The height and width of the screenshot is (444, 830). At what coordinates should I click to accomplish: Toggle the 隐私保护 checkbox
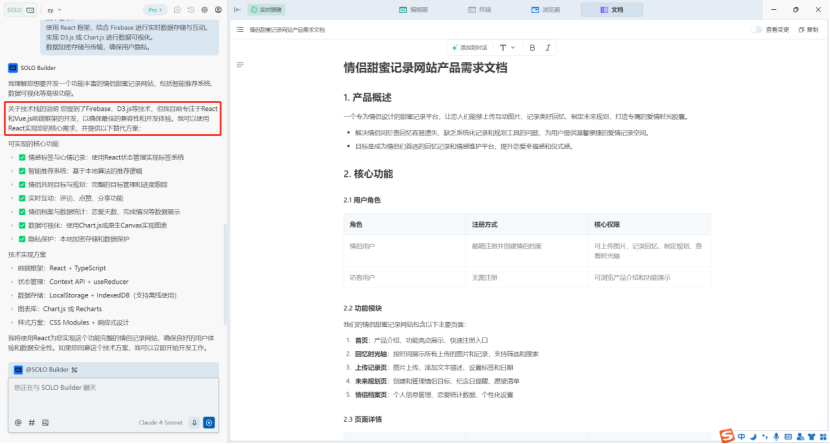pos(22,239)
